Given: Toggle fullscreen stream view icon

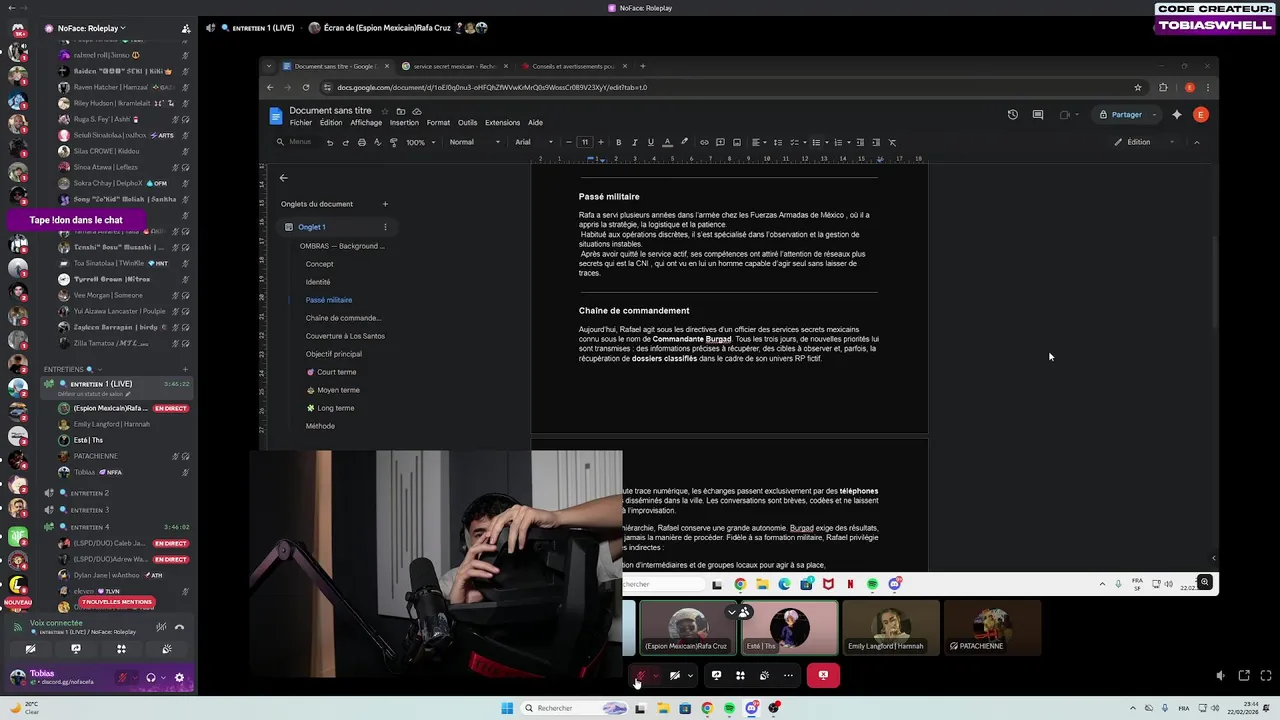Looking at the screenshot, I should pos(1266,676).
